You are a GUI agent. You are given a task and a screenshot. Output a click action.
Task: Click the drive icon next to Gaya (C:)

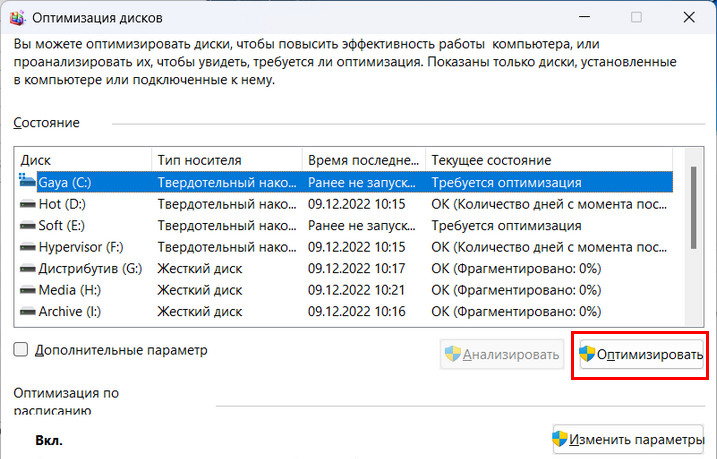tap(27, 181)
